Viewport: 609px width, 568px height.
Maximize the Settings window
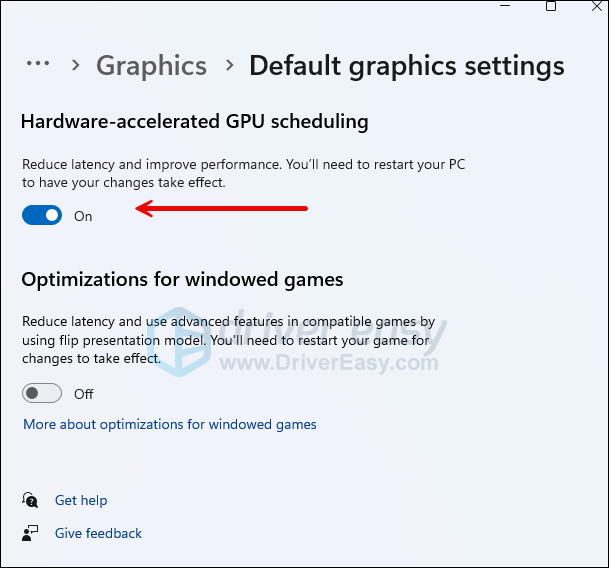coord(551,6)
